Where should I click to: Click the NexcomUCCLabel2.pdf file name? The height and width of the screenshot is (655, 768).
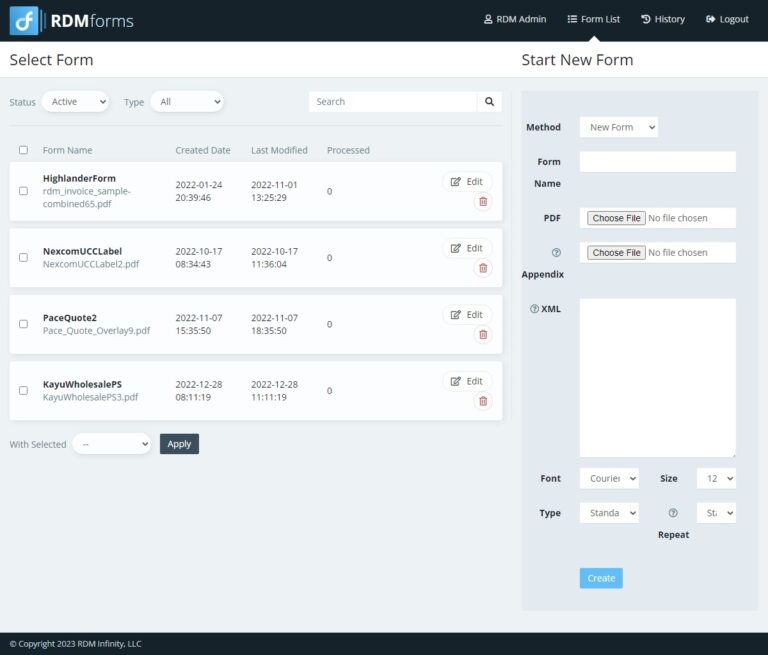tap(91, 264)
